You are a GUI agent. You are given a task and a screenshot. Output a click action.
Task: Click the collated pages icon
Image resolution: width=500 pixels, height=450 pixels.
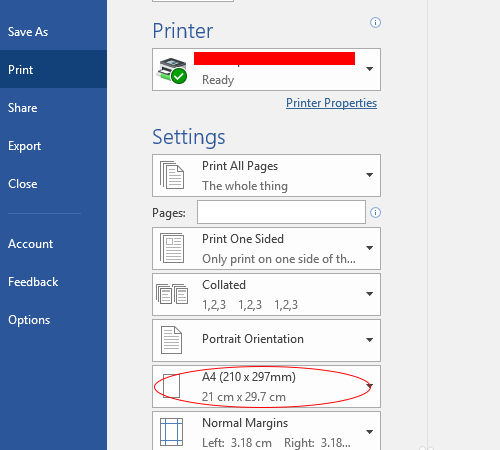(x=172, y=294)
